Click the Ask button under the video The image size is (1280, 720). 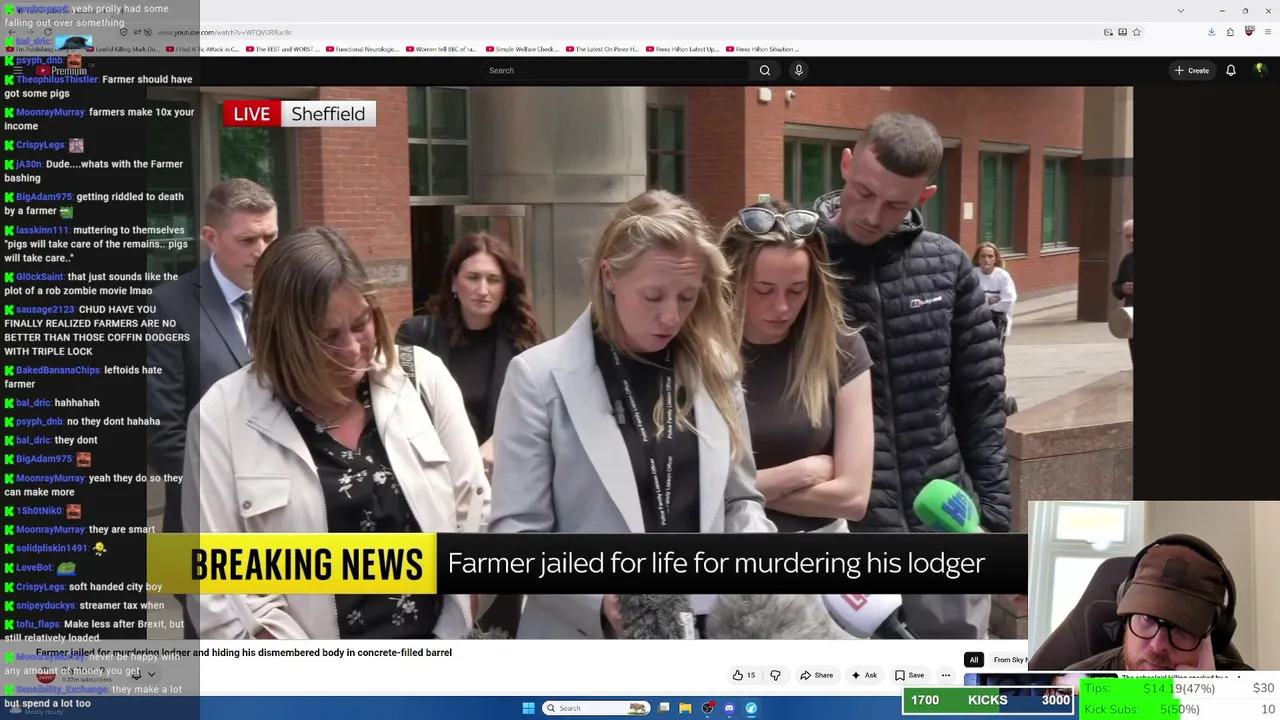pos(863,675)
